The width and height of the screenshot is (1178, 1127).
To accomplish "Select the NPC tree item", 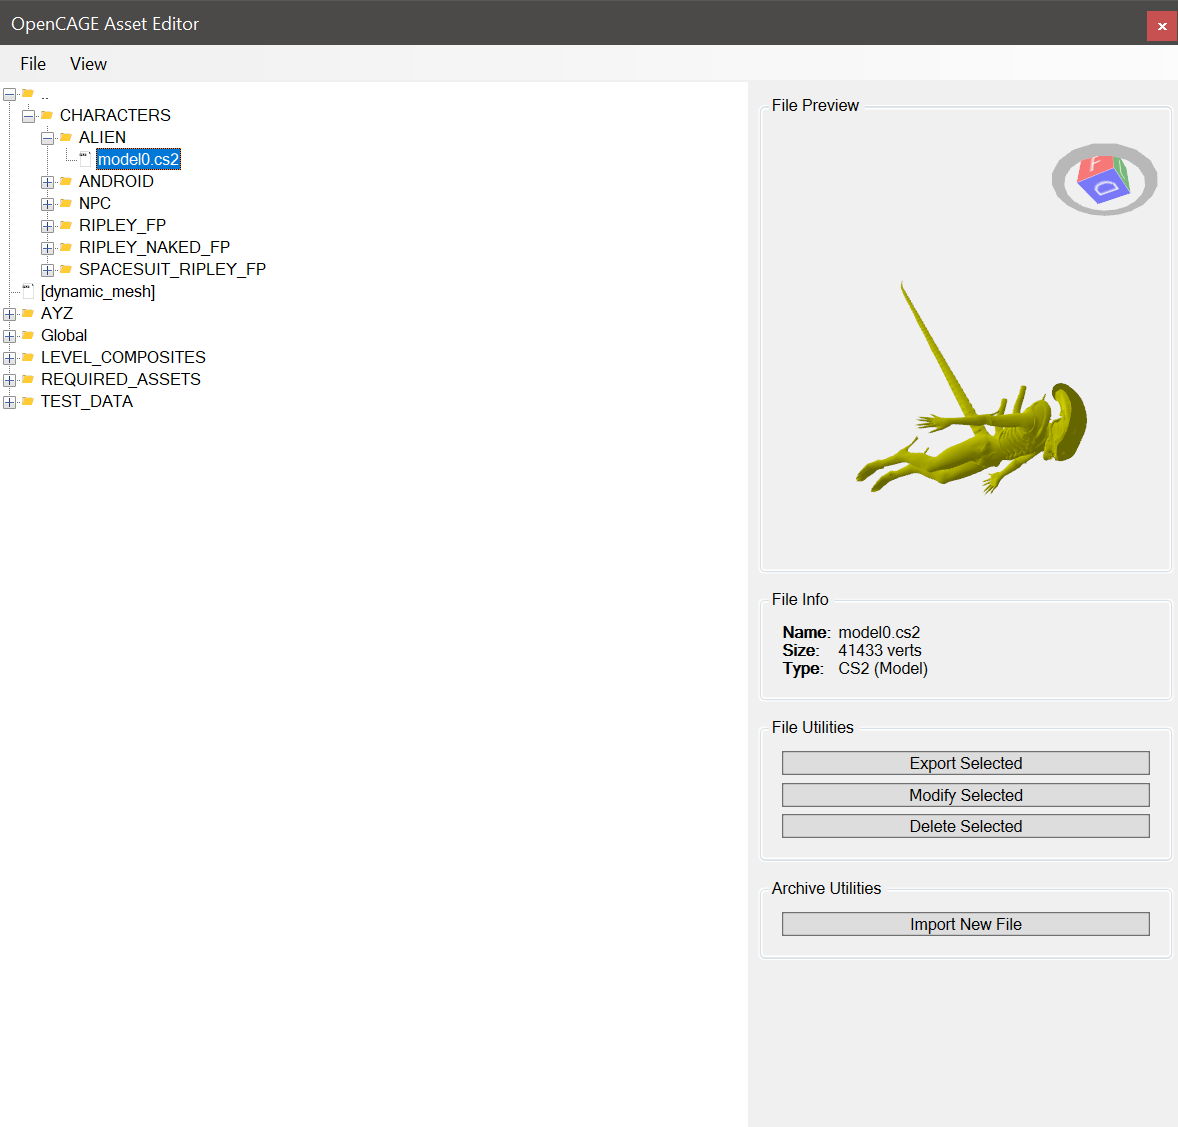I will 95,203.
